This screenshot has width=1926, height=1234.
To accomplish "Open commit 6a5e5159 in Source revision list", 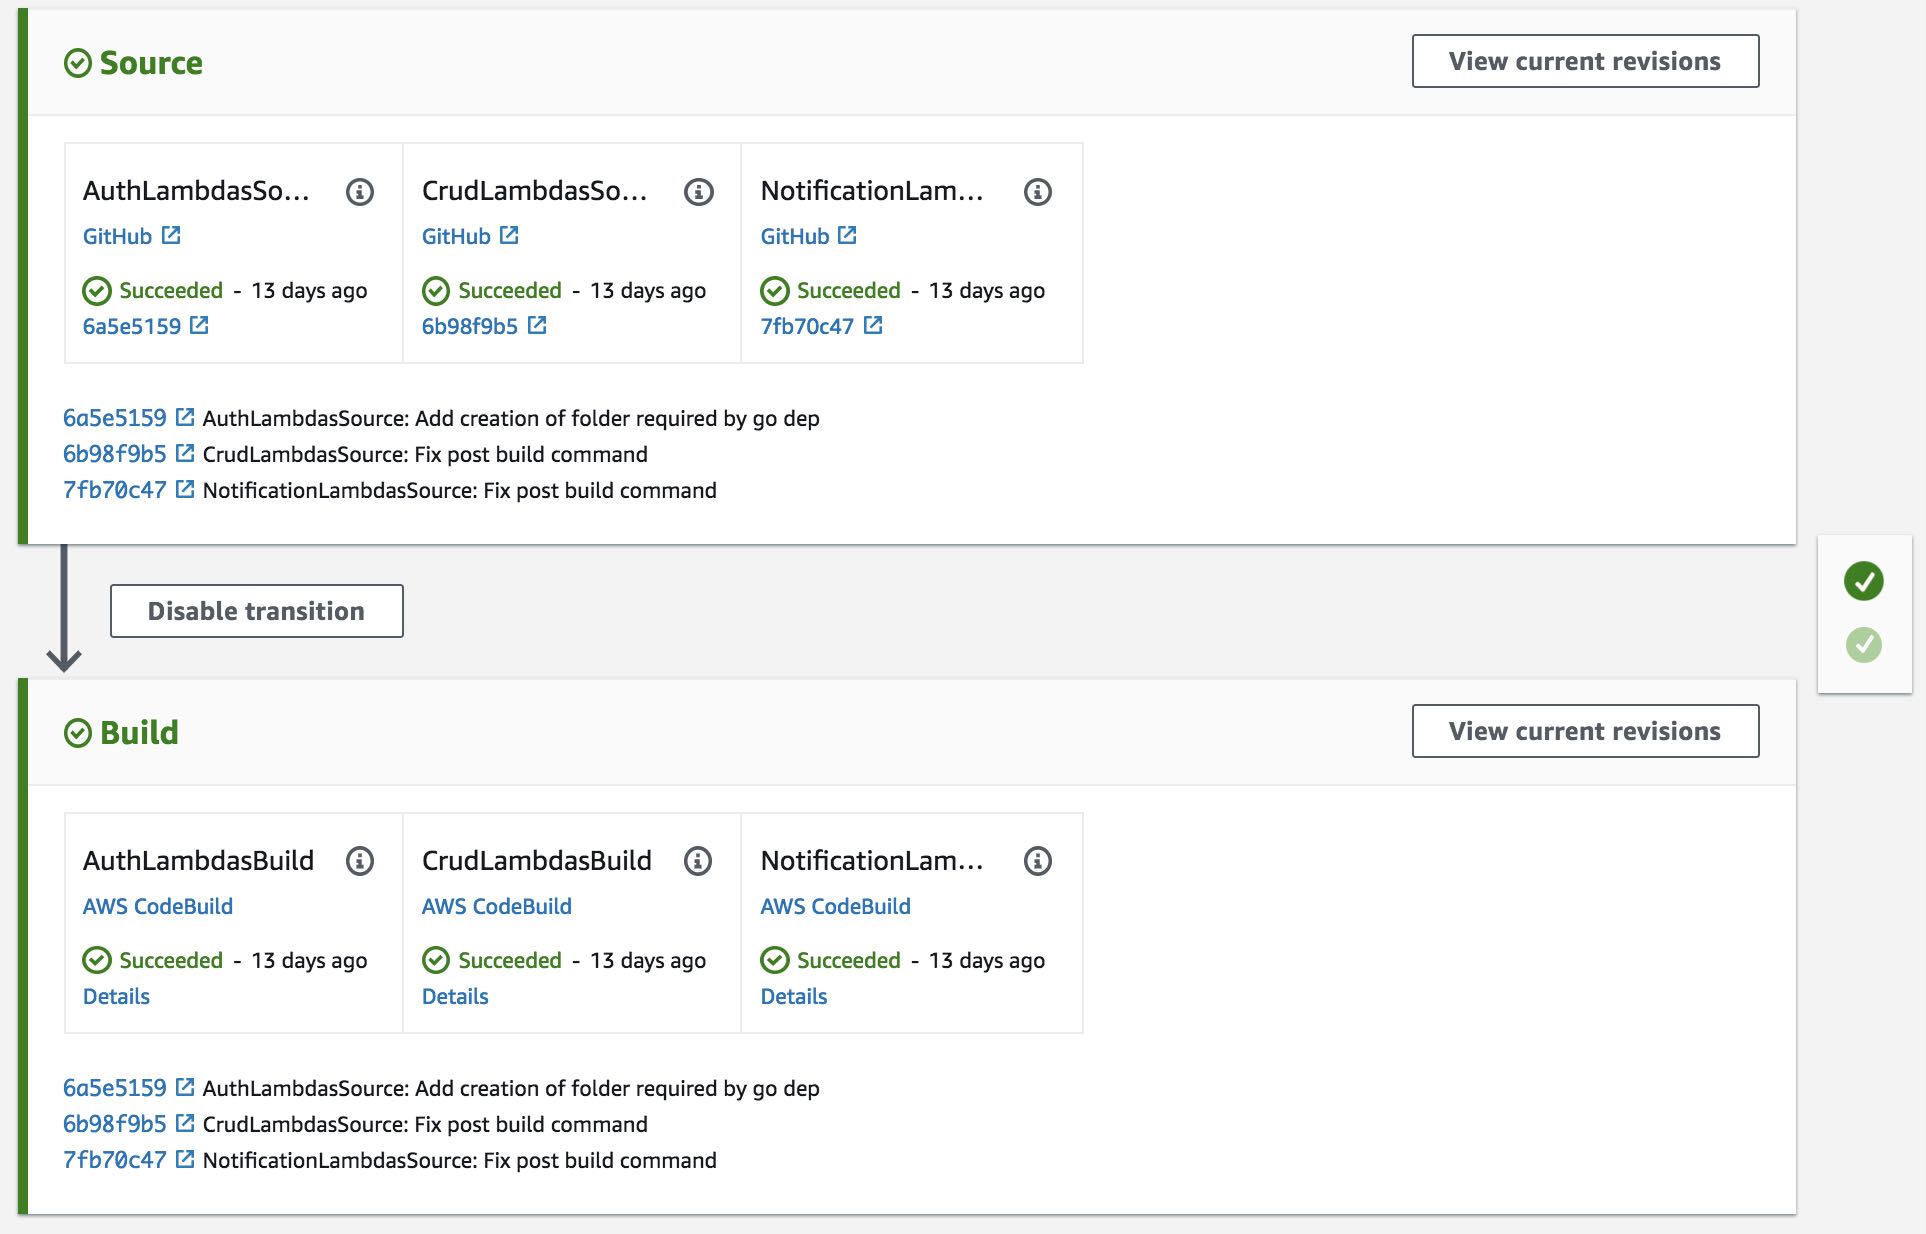I will pyautogui.click(x=114, y=418).
